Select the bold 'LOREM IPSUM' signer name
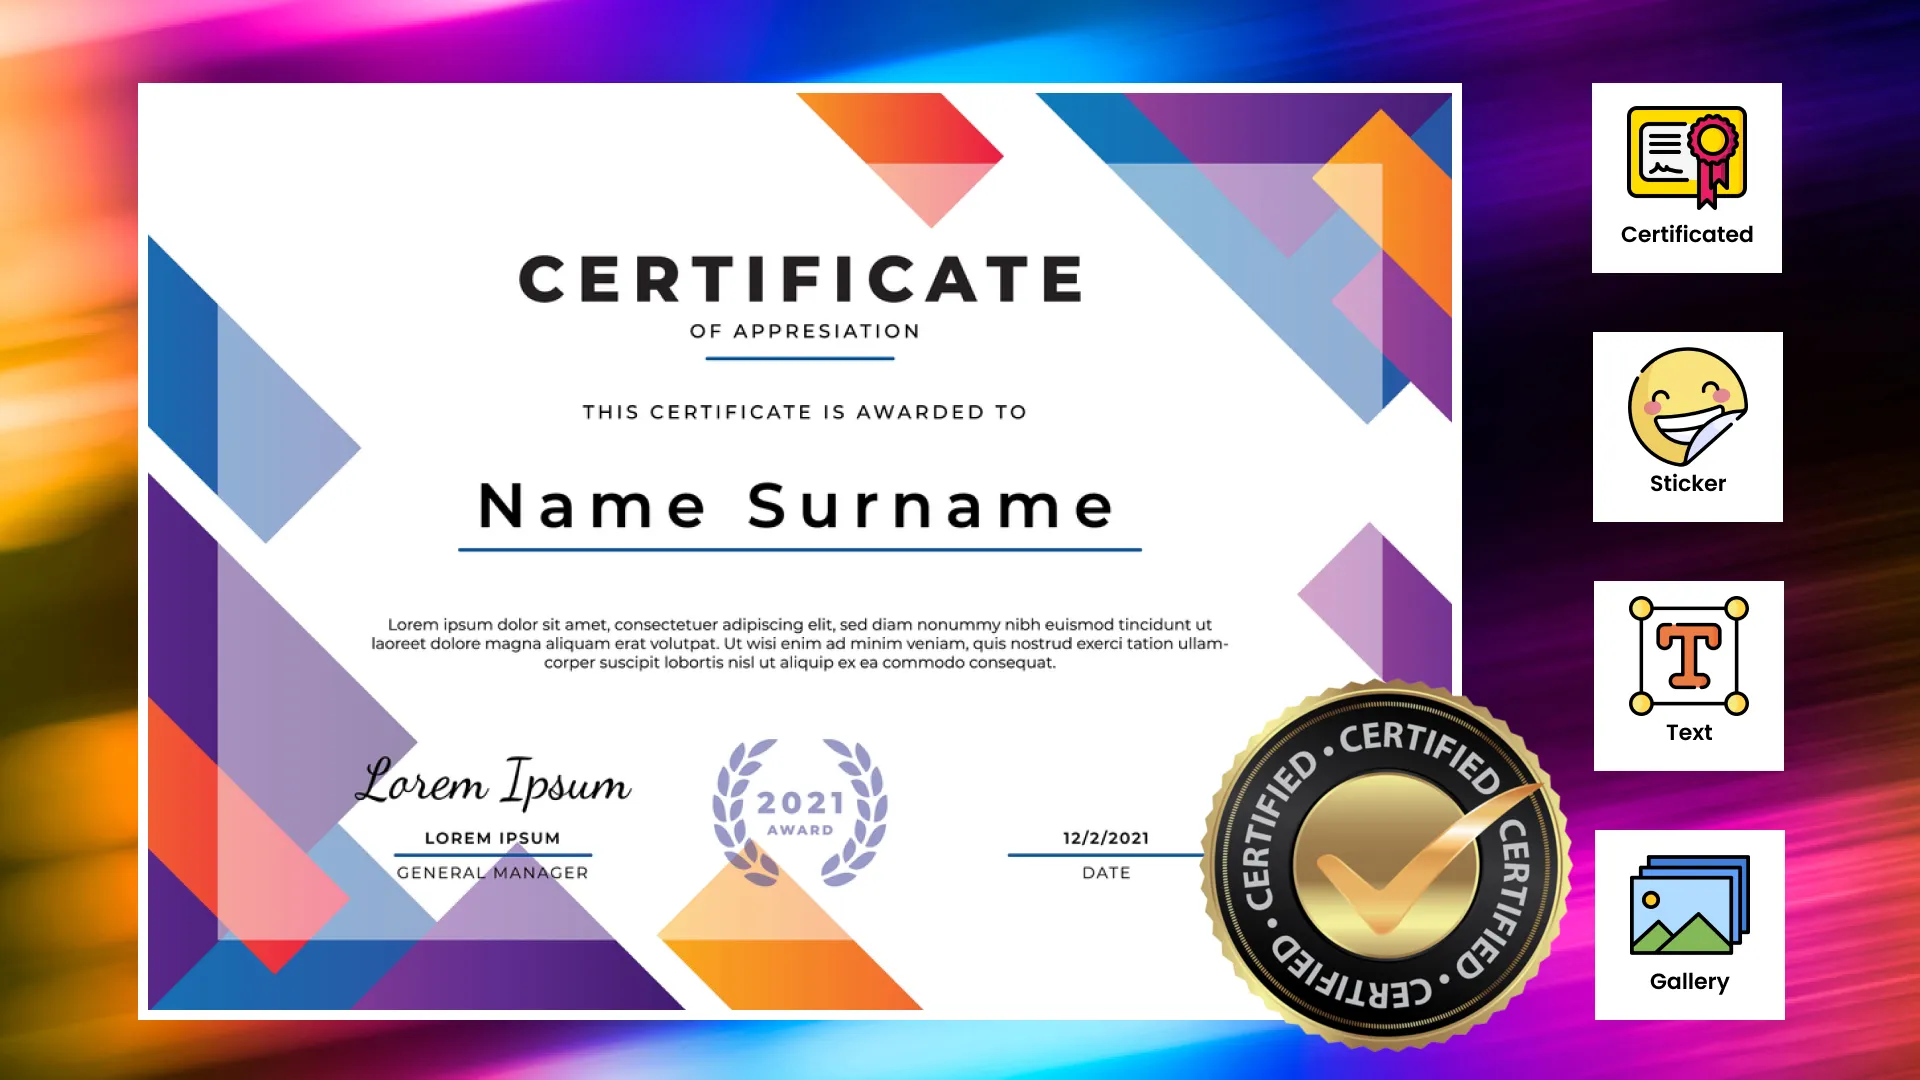Image resolution: width=1920 pixels, height=1080 pixels. pos(493,838)
